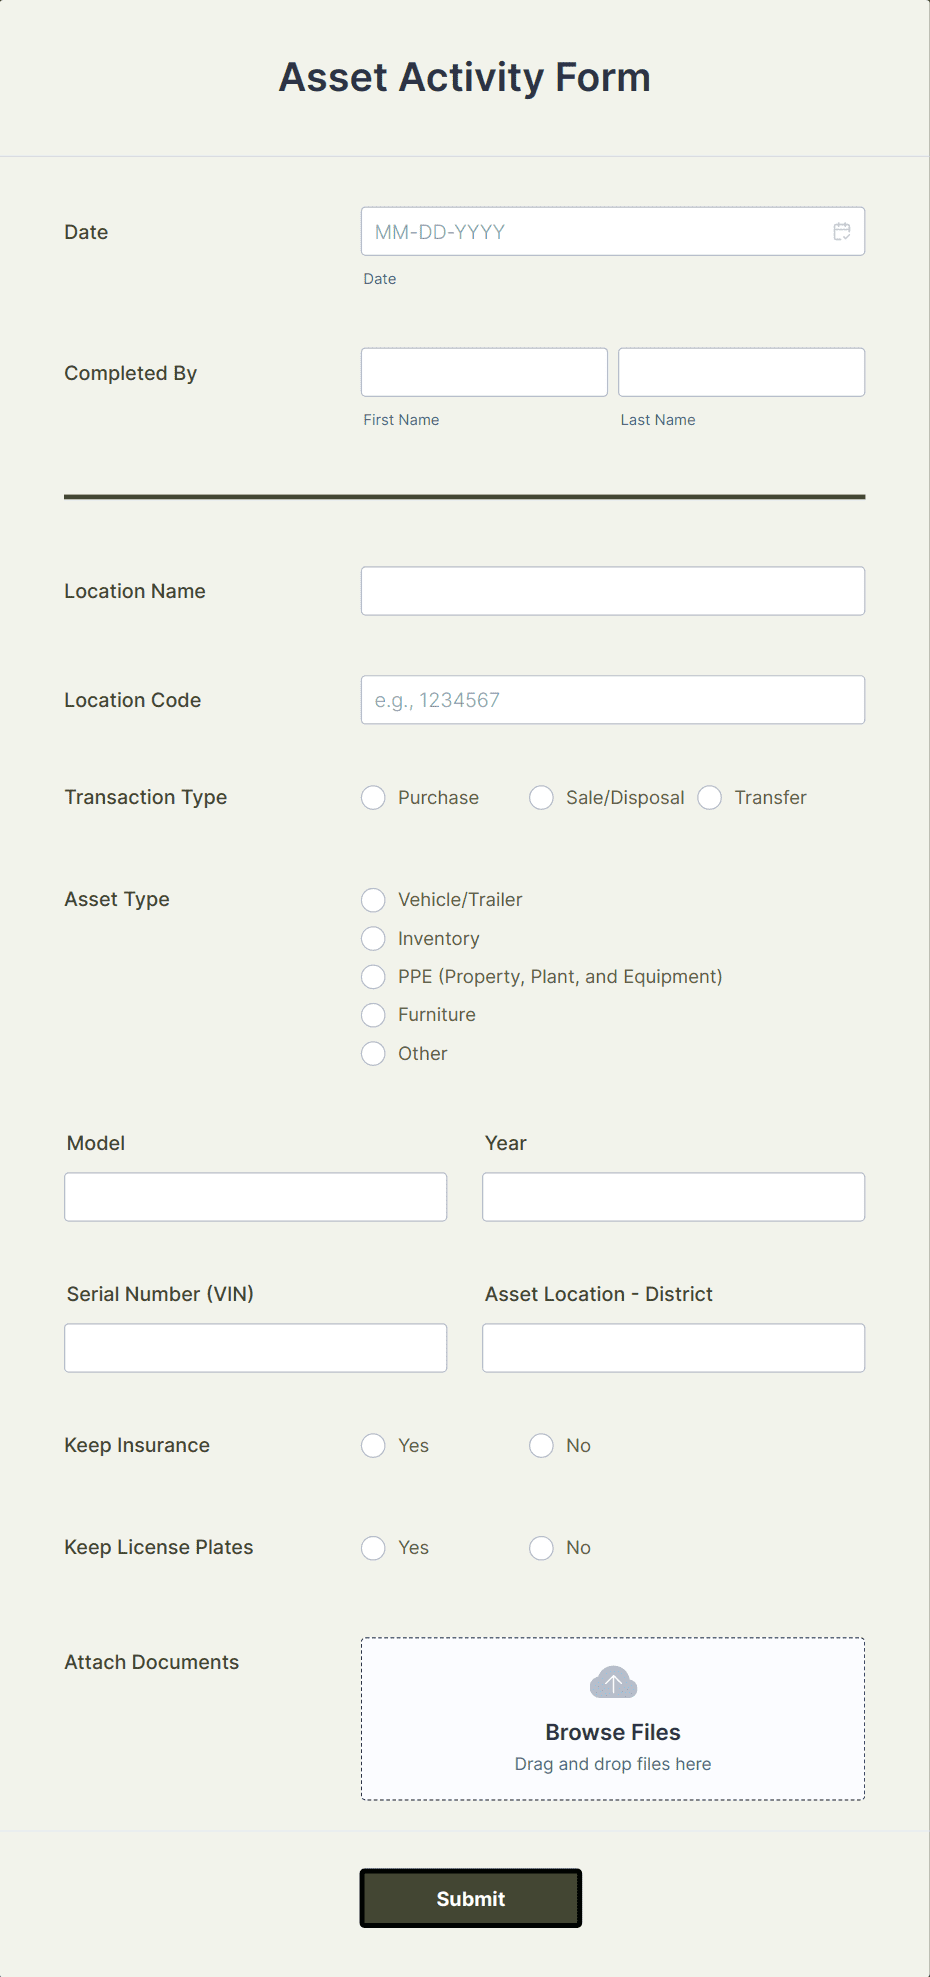Select No for Keep Insurance
930x1977 pixels.
tap(541, 1445)
